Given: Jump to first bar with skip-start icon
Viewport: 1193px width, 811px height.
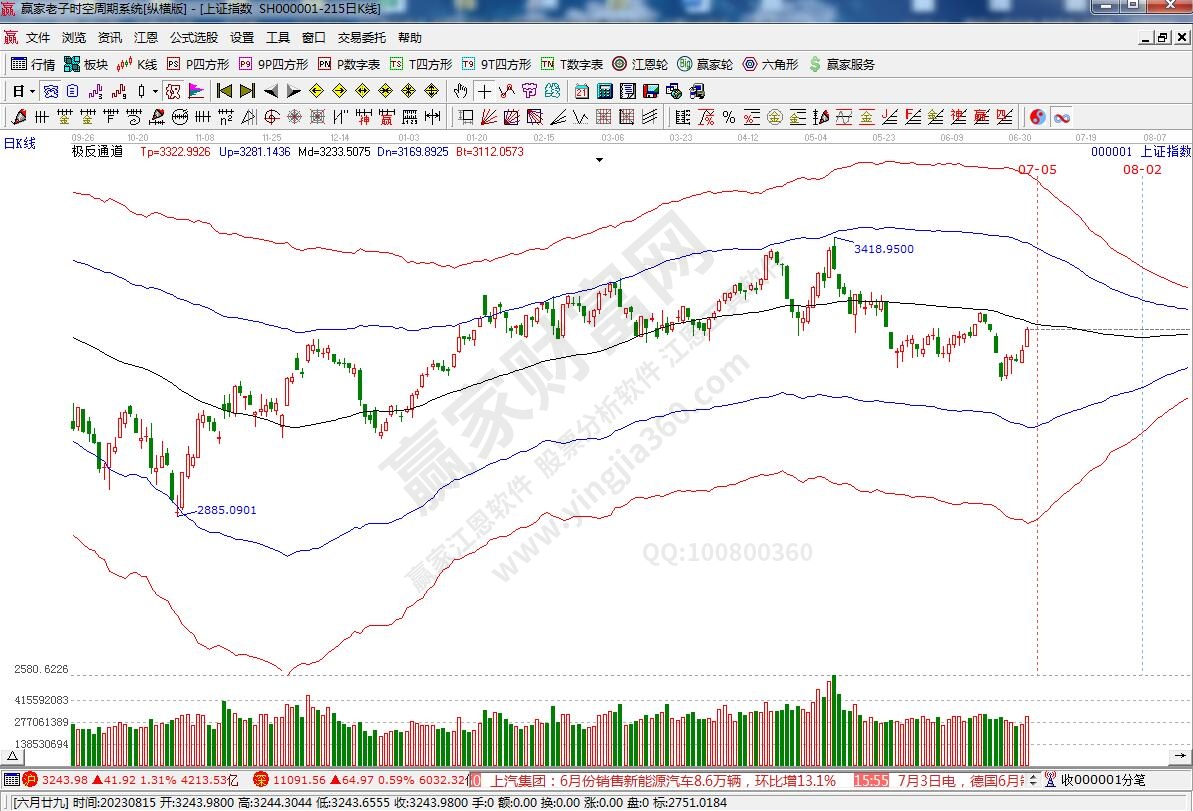Looking at the screenshot, I should point(224,91).
